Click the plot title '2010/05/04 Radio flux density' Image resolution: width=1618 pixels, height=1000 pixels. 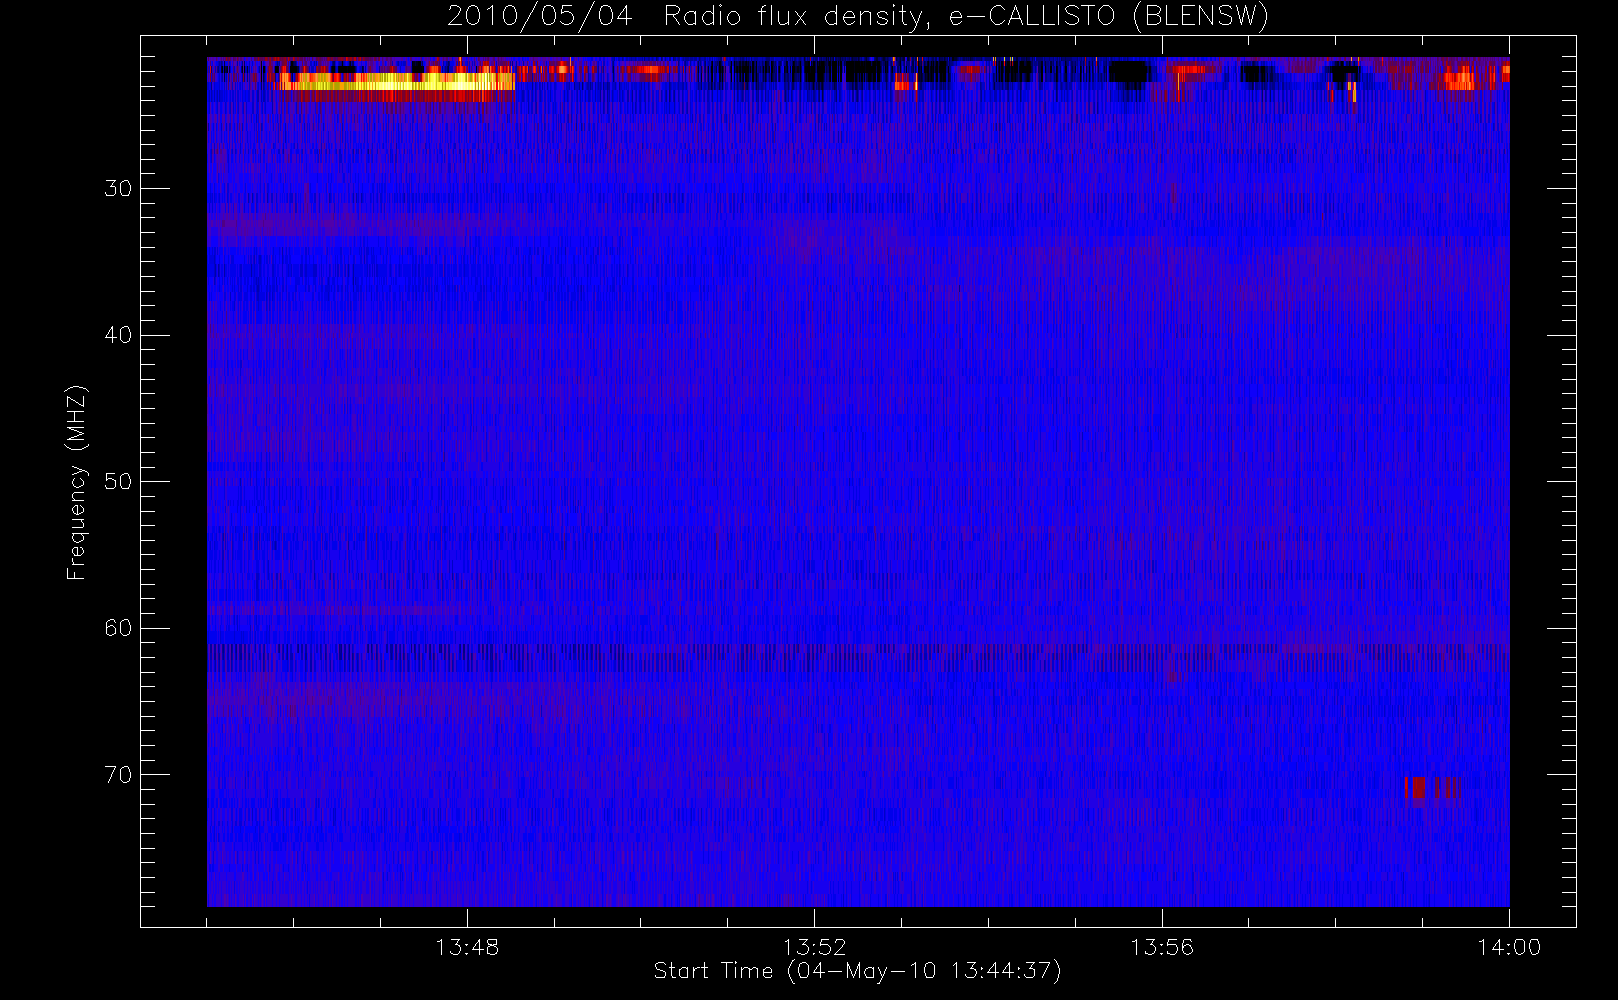(857, 16)
